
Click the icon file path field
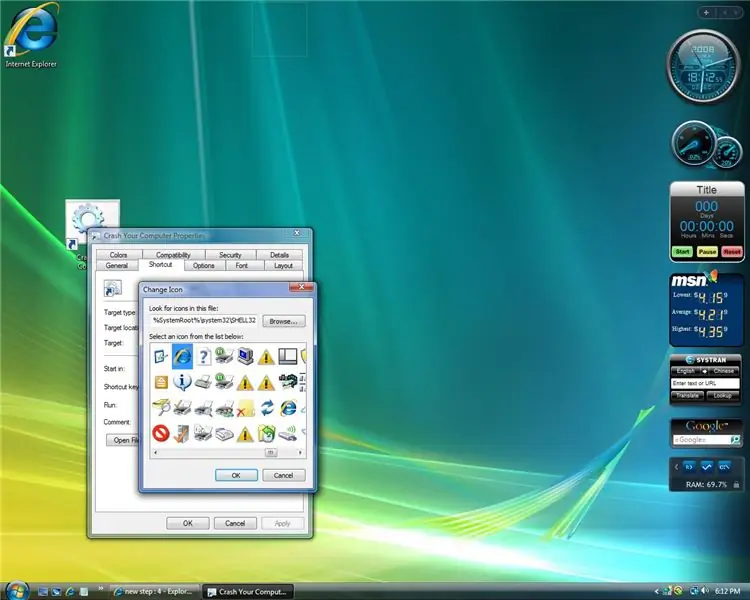pyautogui.click(x=204, y=321)
